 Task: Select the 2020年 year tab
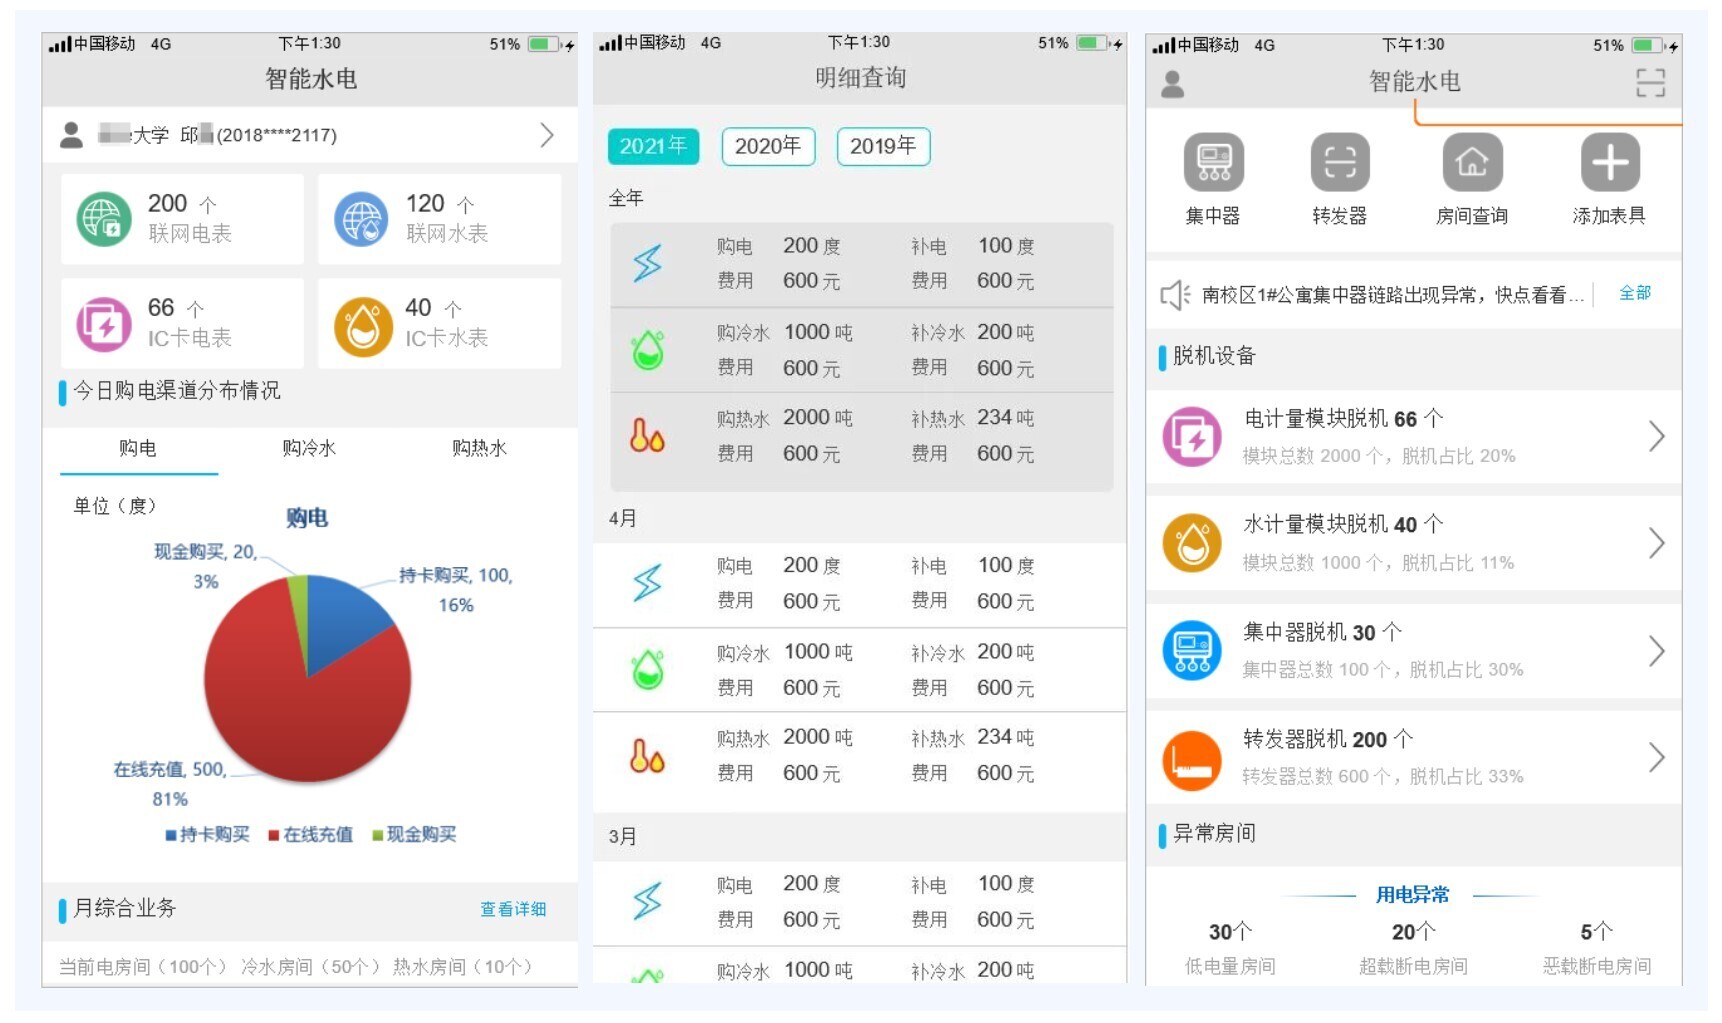point(767,147)
